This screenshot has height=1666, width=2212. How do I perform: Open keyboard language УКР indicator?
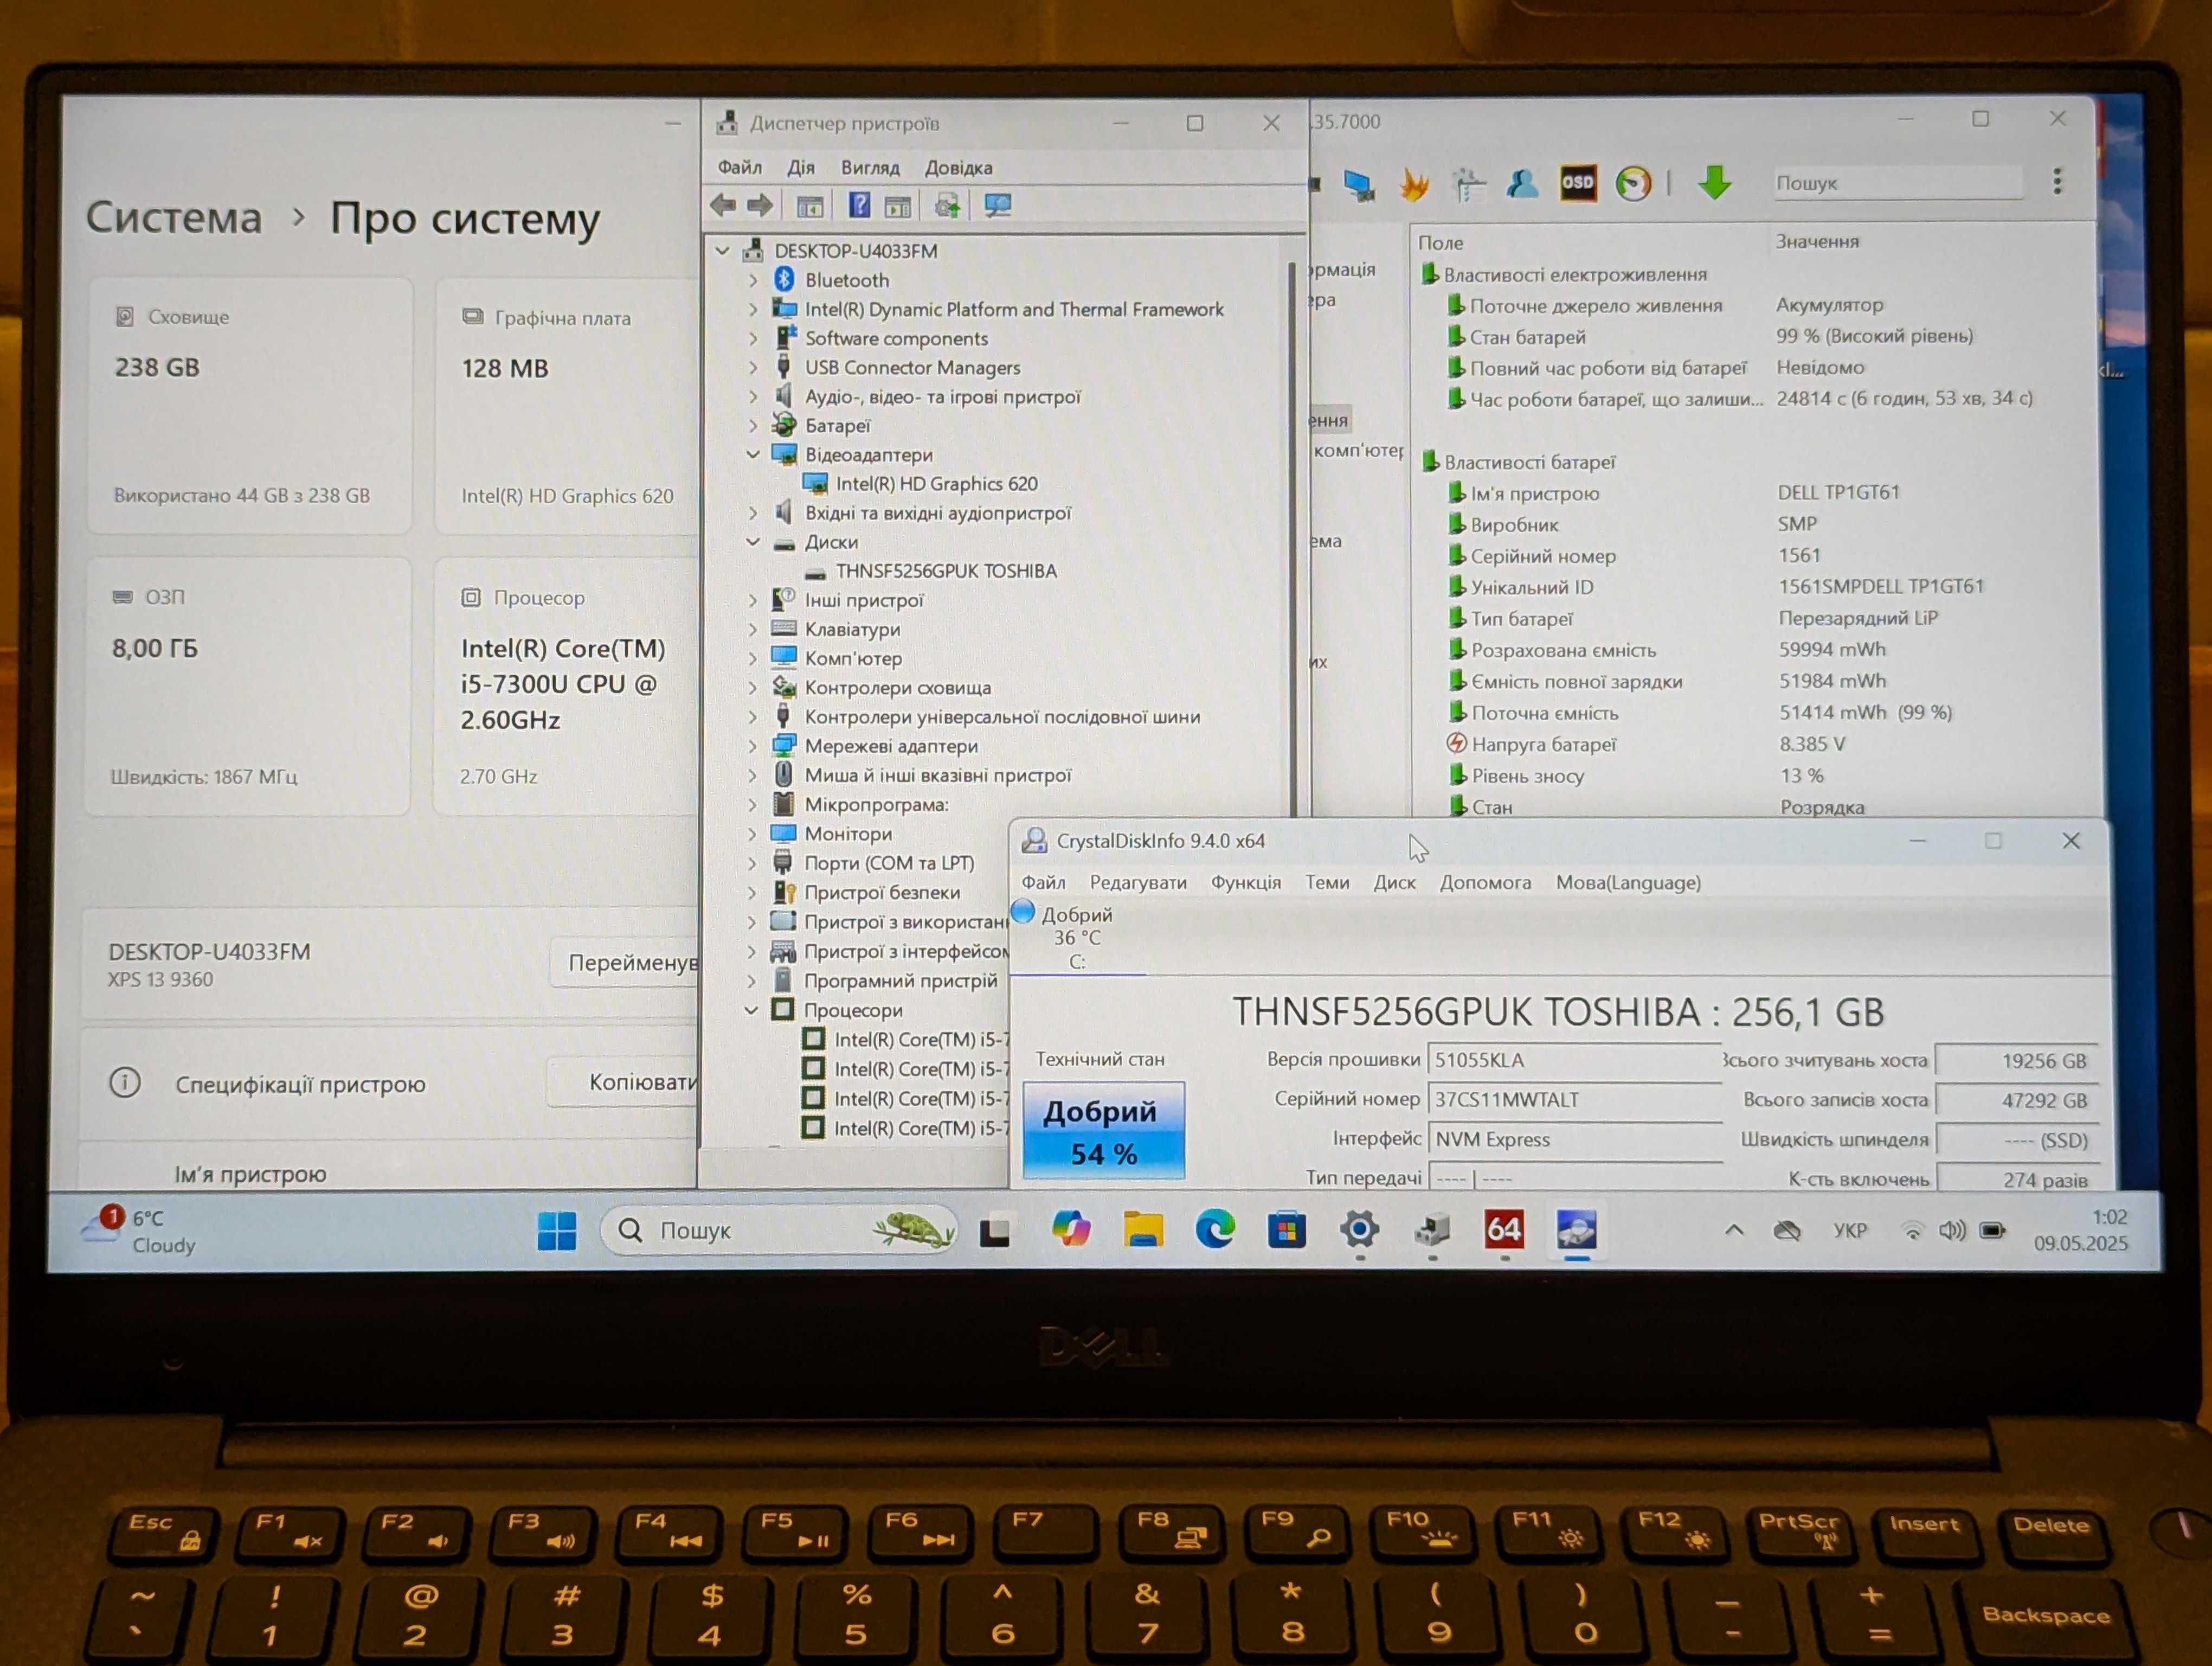point(1850,1230)
